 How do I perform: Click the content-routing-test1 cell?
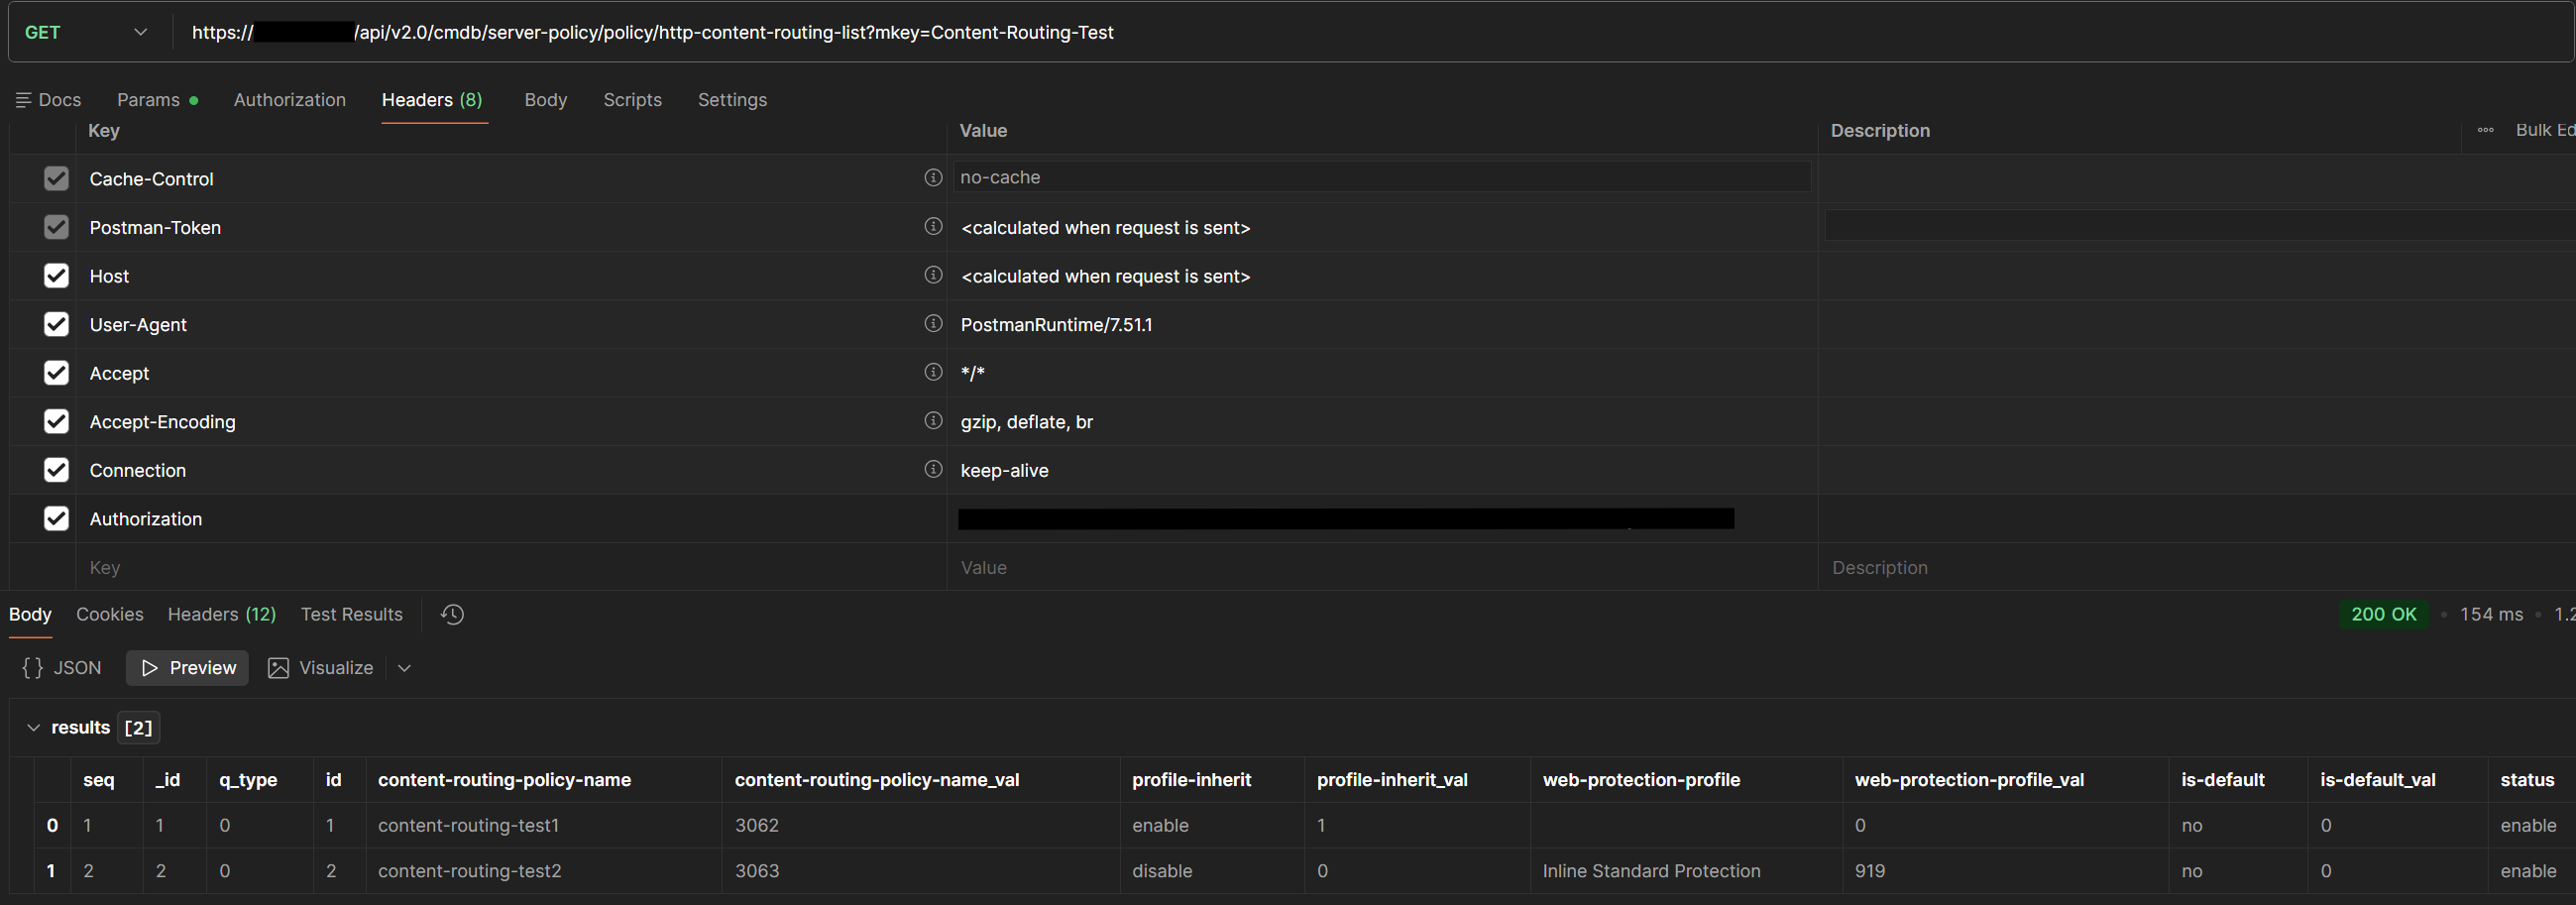(468, 825)
